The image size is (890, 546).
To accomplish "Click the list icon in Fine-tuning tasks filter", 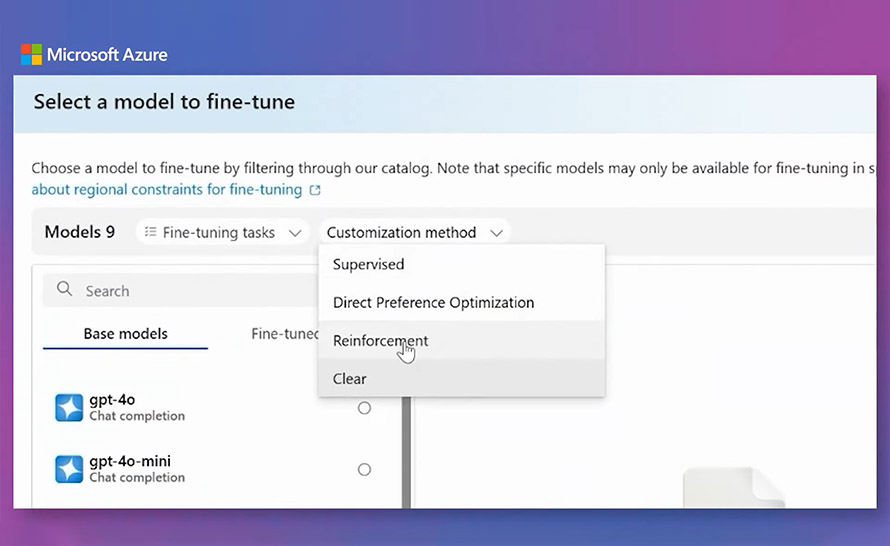I will [150, 232].
